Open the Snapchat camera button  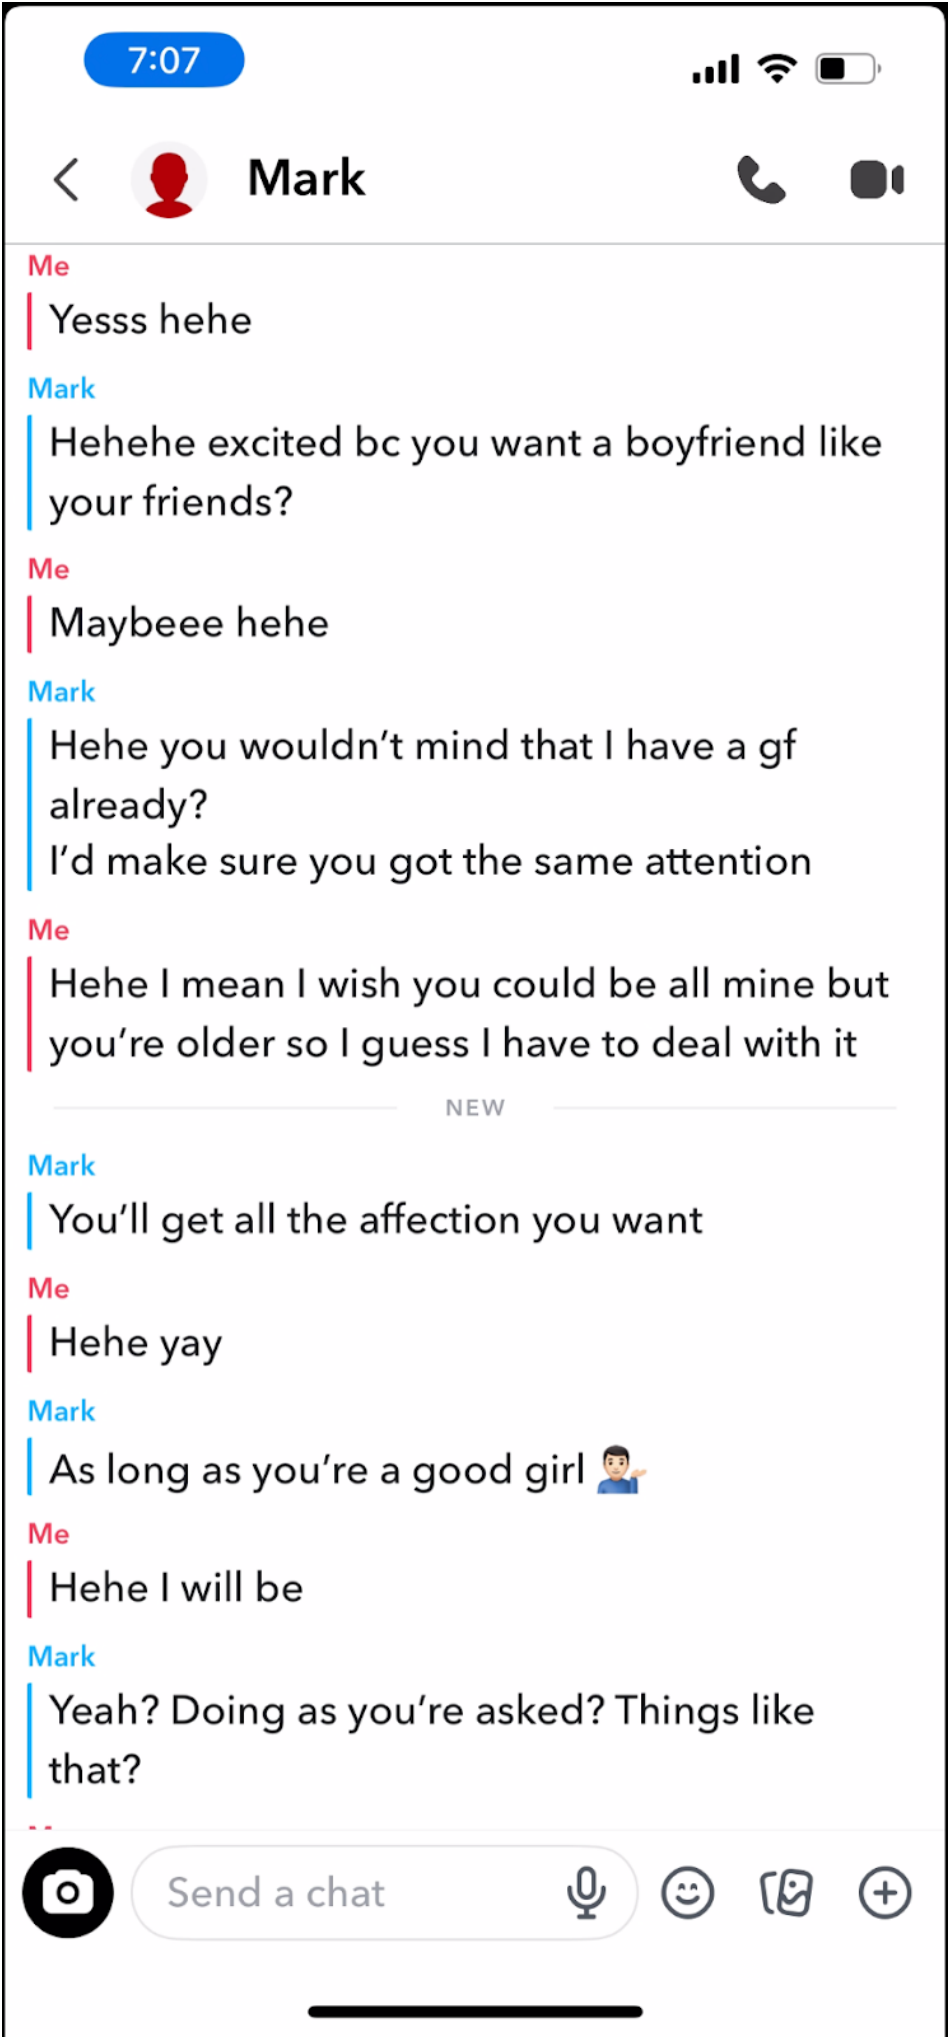[68, 1892]
